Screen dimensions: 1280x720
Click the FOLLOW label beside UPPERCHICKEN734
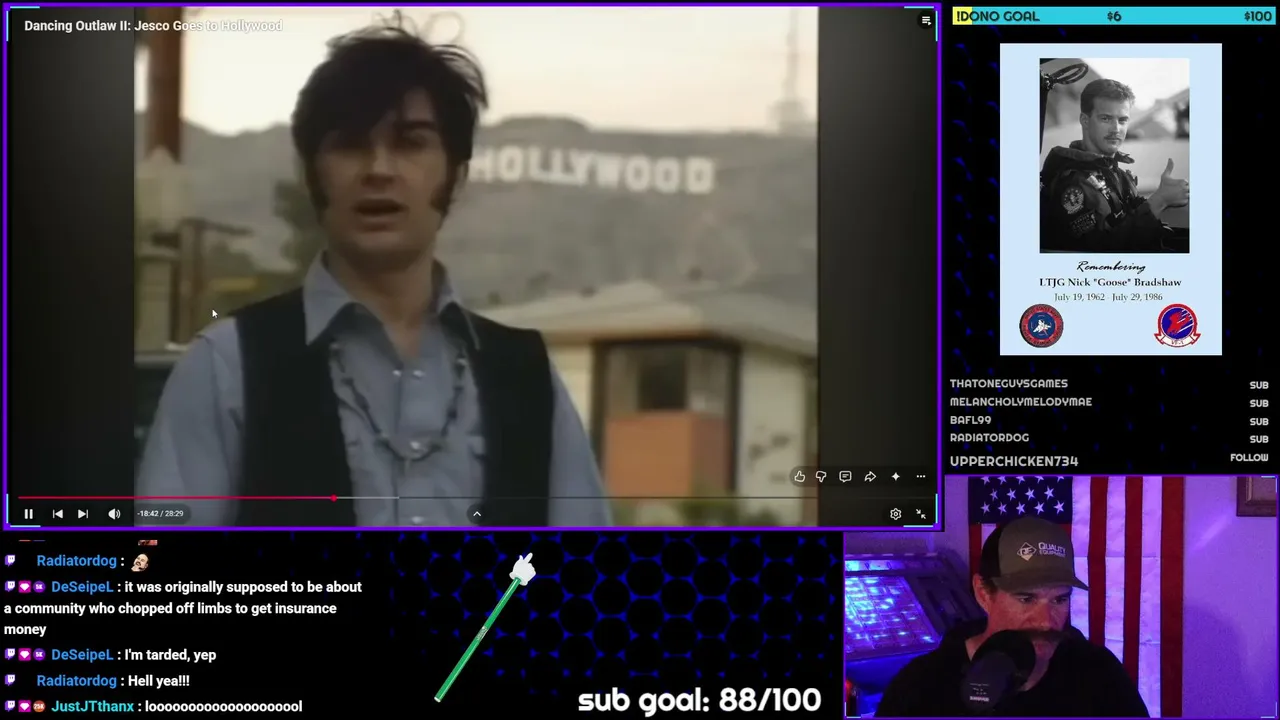(1249, 458)
